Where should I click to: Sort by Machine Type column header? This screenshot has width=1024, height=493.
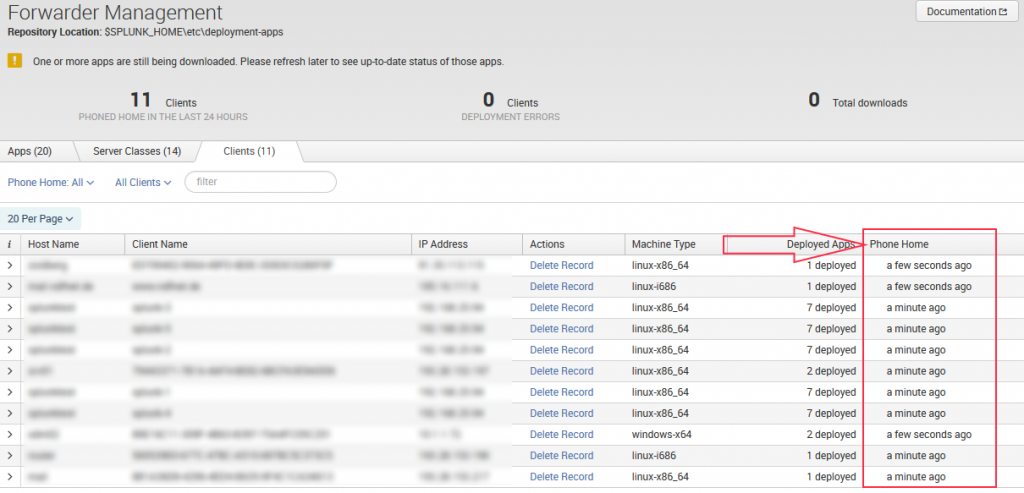[x=664, y=244]
